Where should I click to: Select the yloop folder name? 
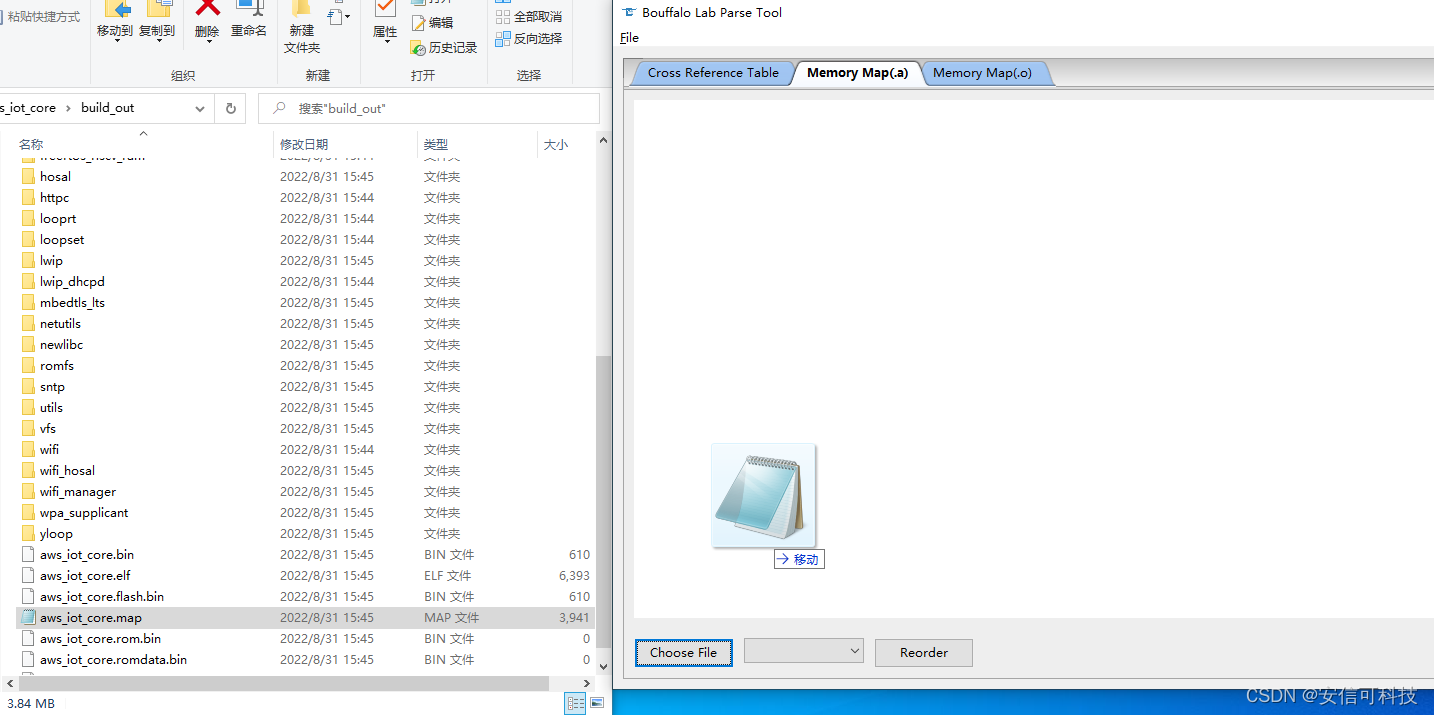pyautogui.click(x=56, y=534)
